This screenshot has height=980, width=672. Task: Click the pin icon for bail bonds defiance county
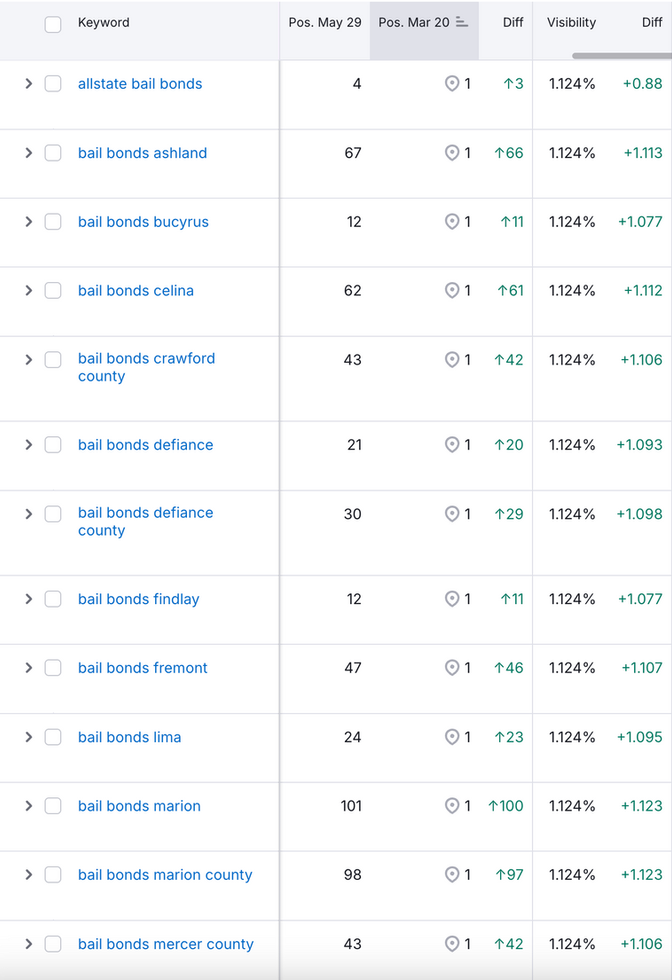[x=453, y=514]
